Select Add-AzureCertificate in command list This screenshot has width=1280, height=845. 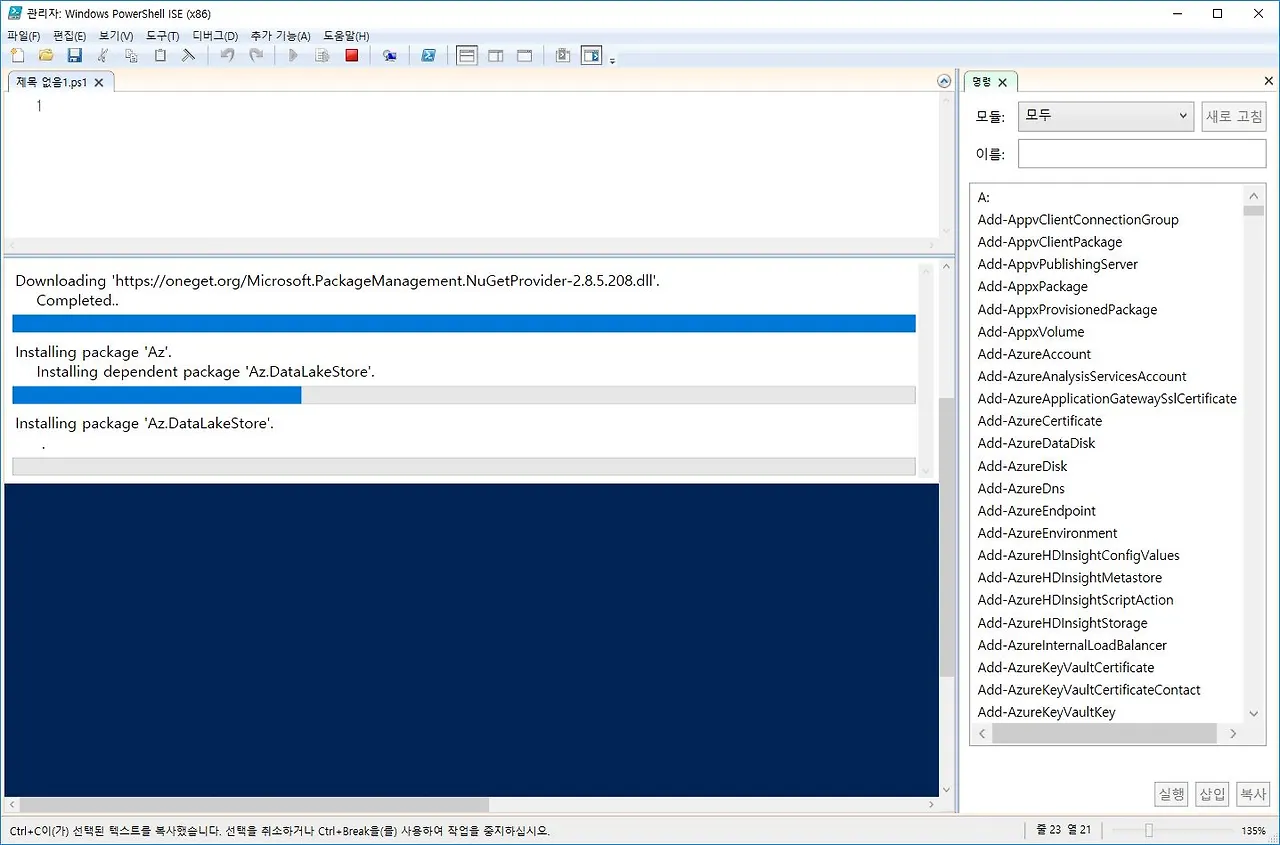[1040, 421]
